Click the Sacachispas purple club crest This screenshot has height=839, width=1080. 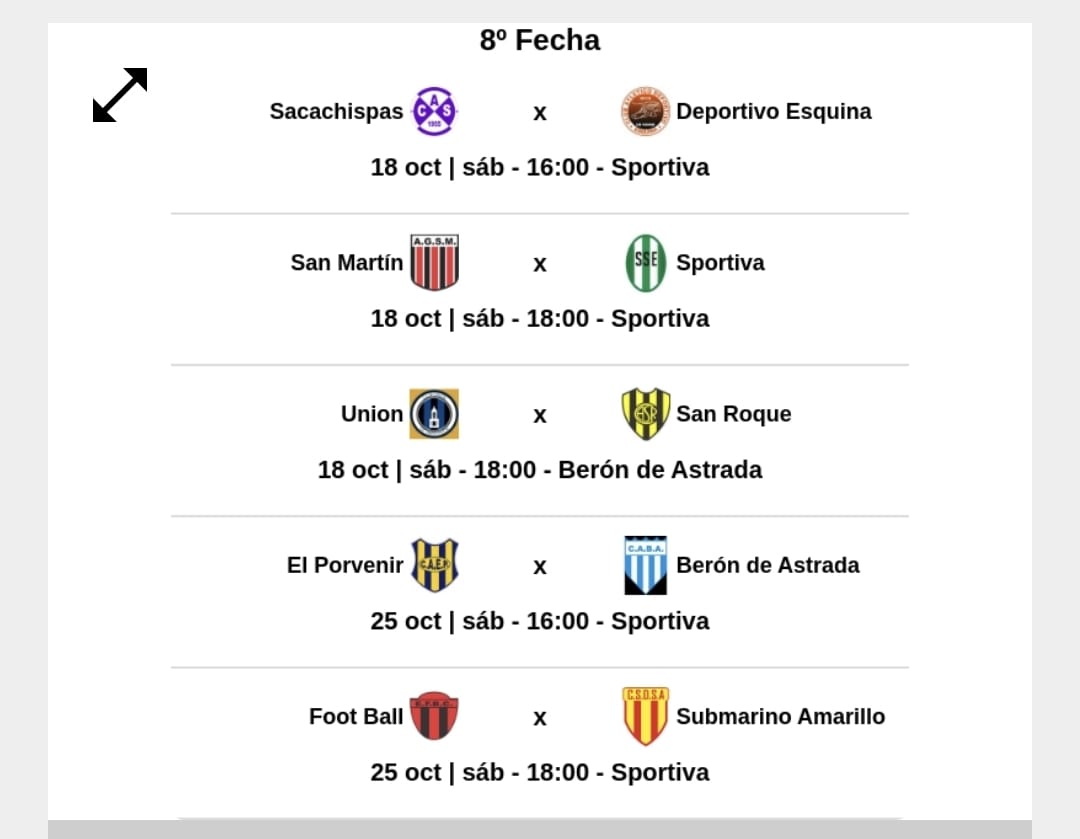tap(434, 111)
